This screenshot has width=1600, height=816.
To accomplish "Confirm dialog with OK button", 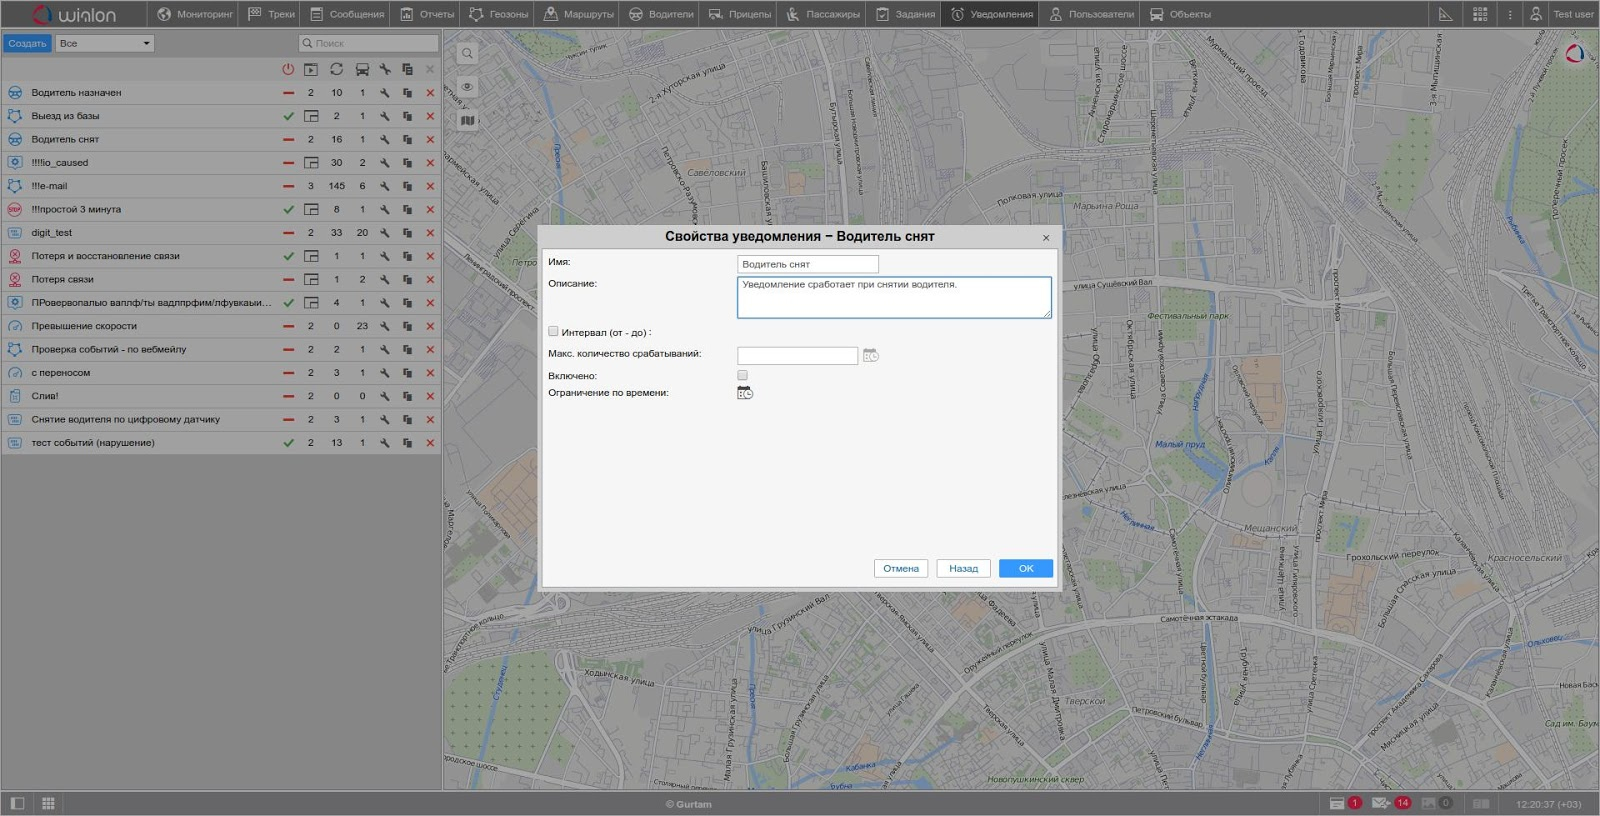I will coord(1025,568).
